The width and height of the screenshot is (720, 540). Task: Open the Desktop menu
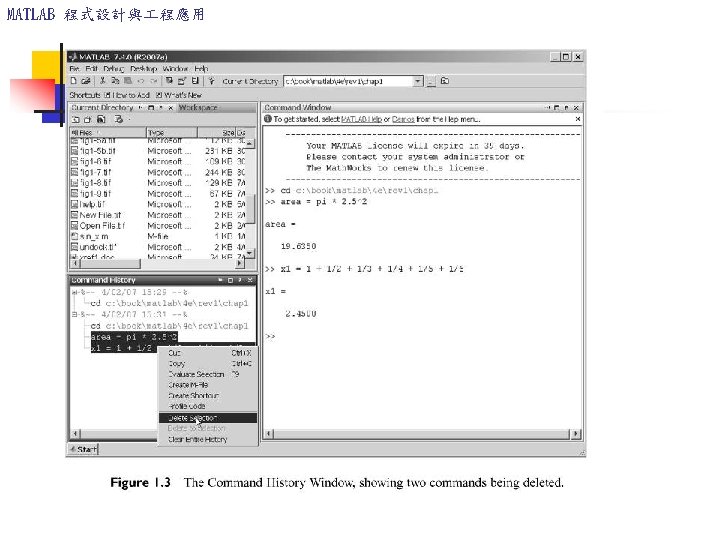144,68
